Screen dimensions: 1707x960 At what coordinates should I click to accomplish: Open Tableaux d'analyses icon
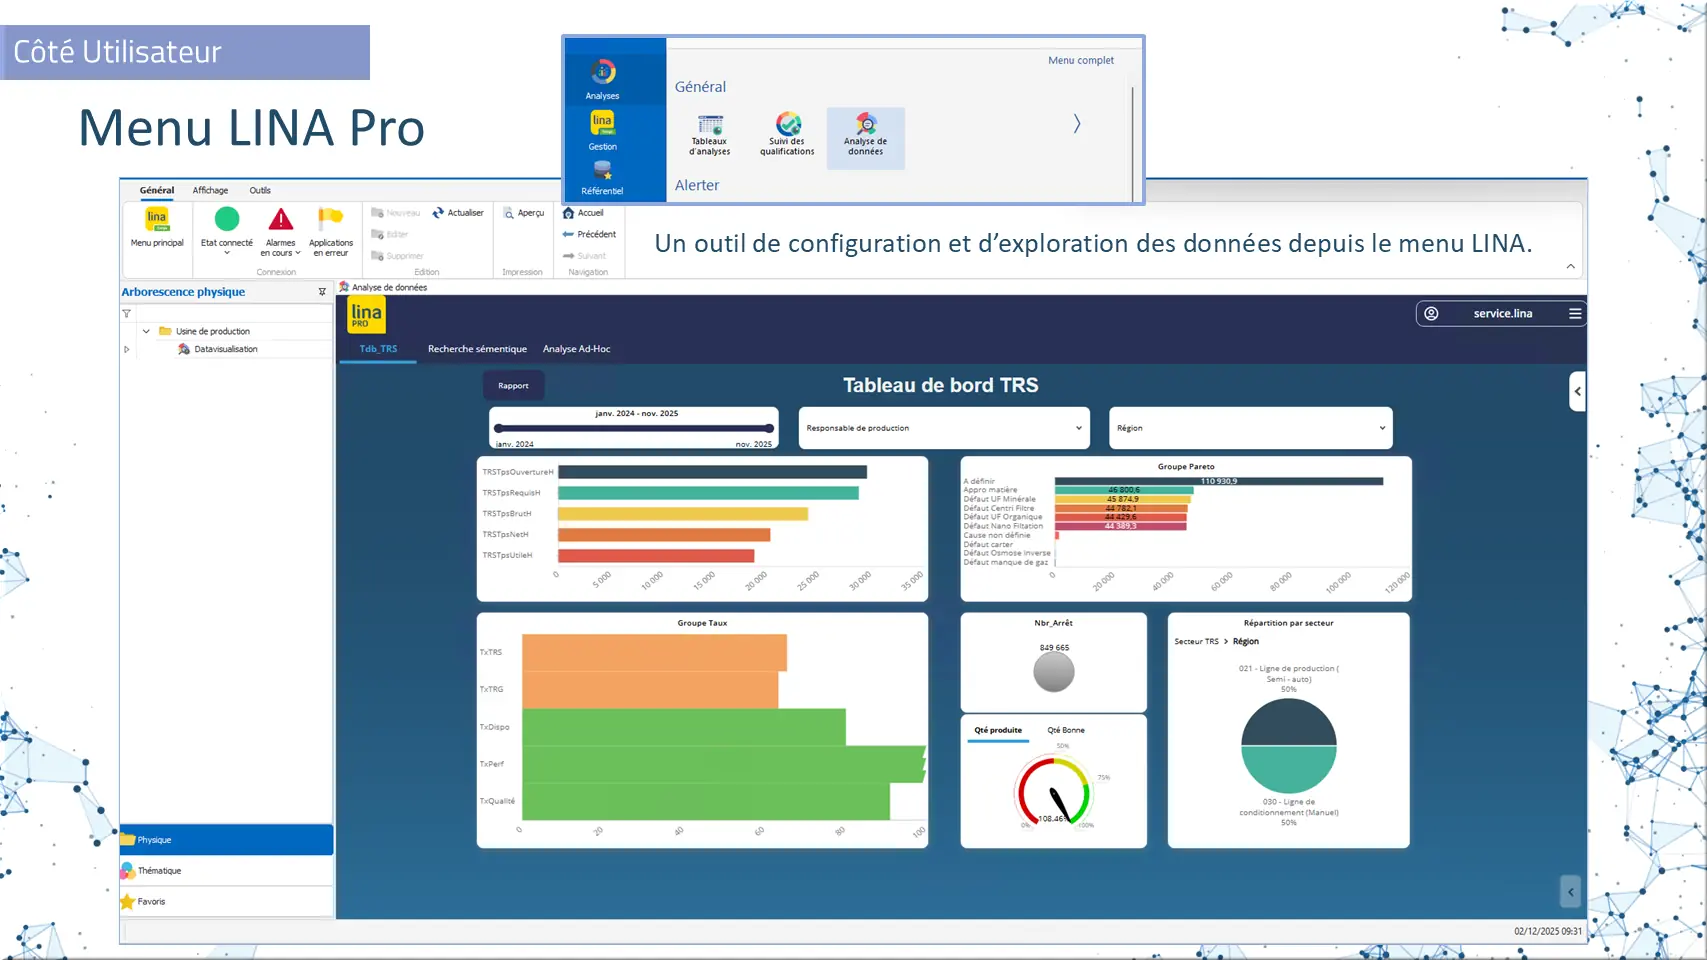pos(710,125)
